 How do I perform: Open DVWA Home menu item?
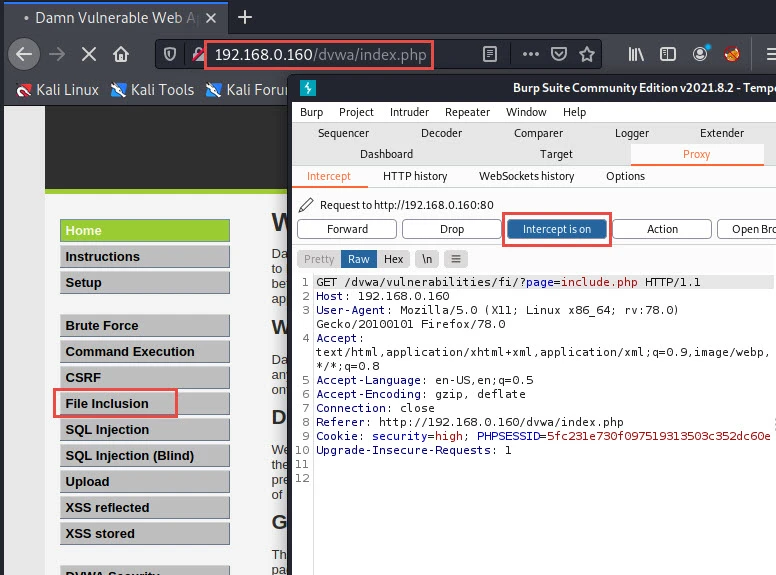coord(145,231)
